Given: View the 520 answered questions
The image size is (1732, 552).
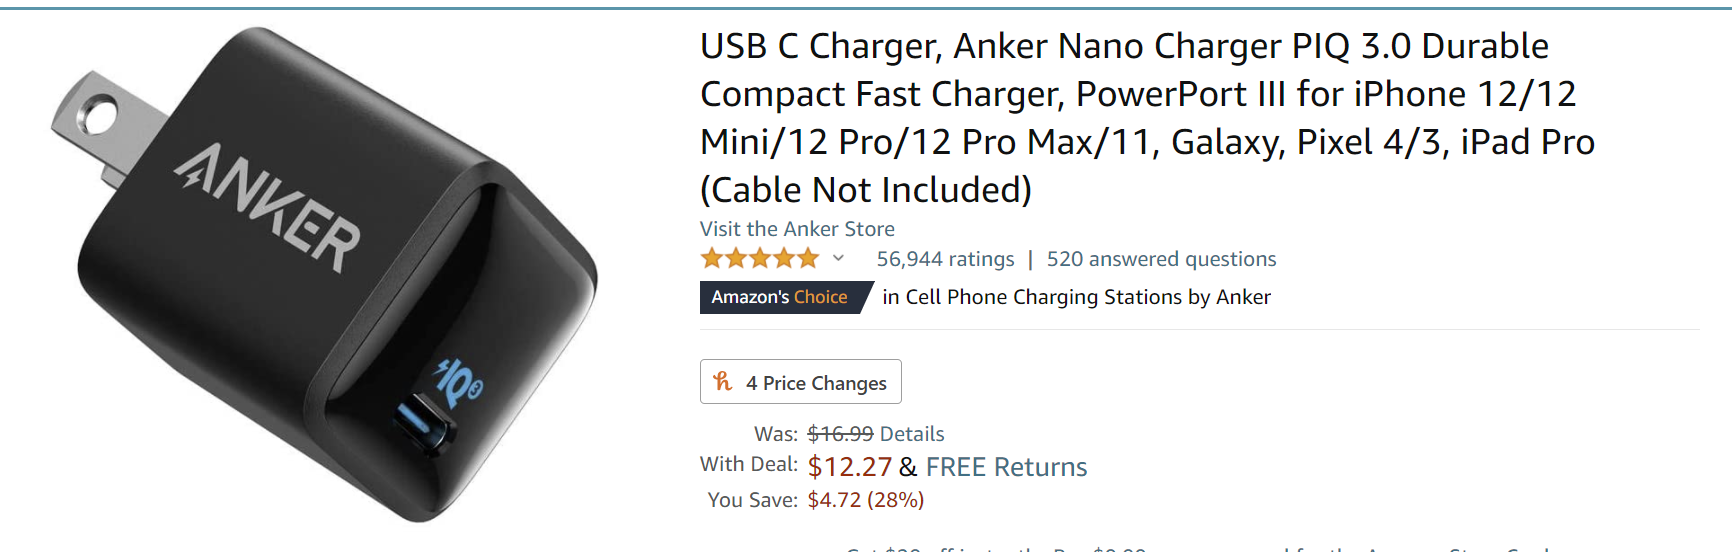Looking at the screenshot, I should pyautogui.click(x=1161, y=259).
